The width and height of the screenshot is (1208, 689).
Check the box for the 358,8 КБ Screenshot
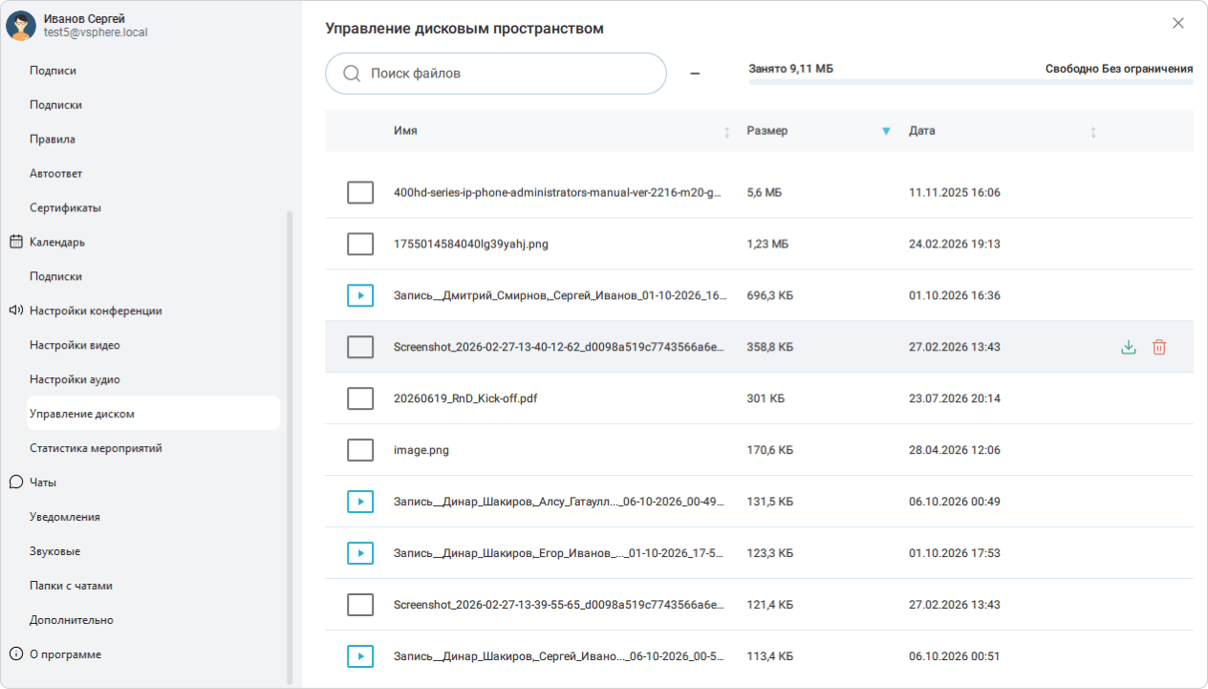point(360,347)
